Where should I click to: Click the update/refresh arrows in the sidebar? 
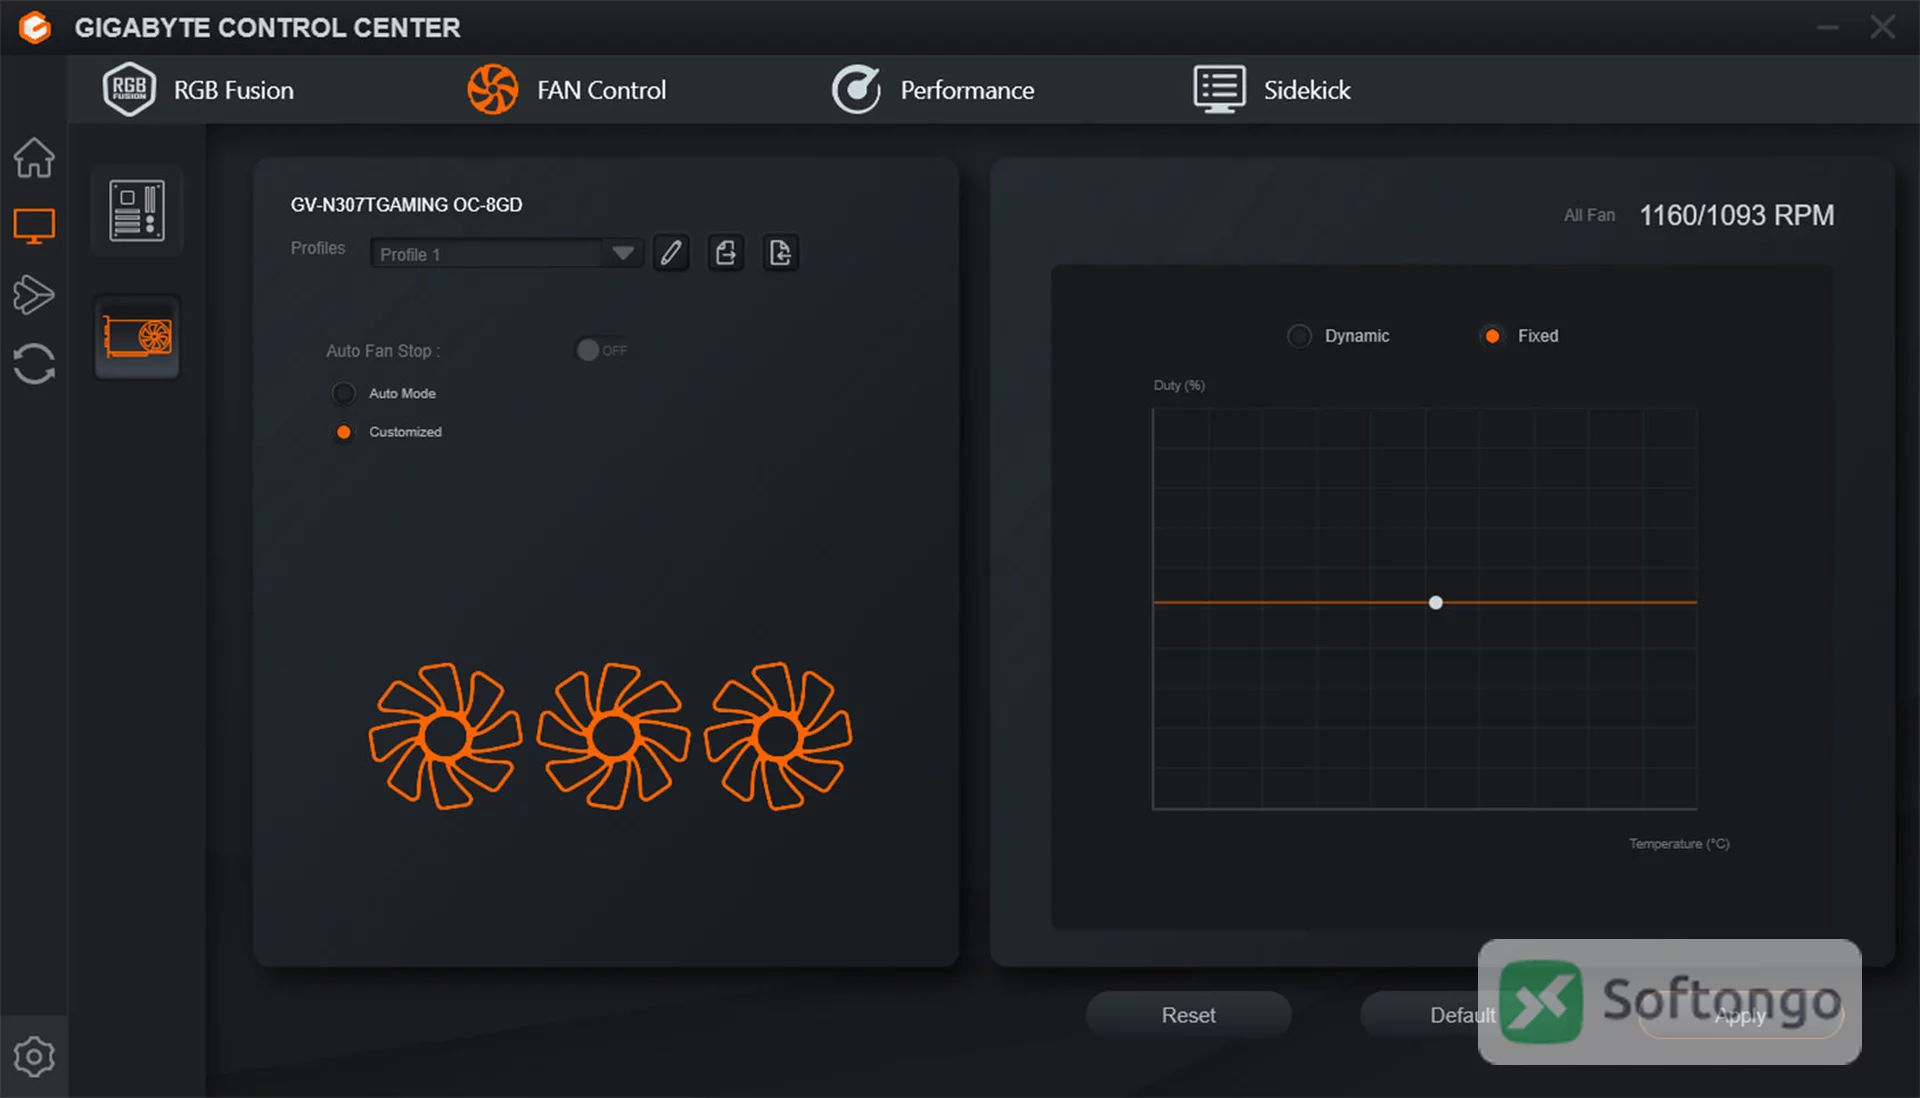pyautogui.click(x=34, y=364)
